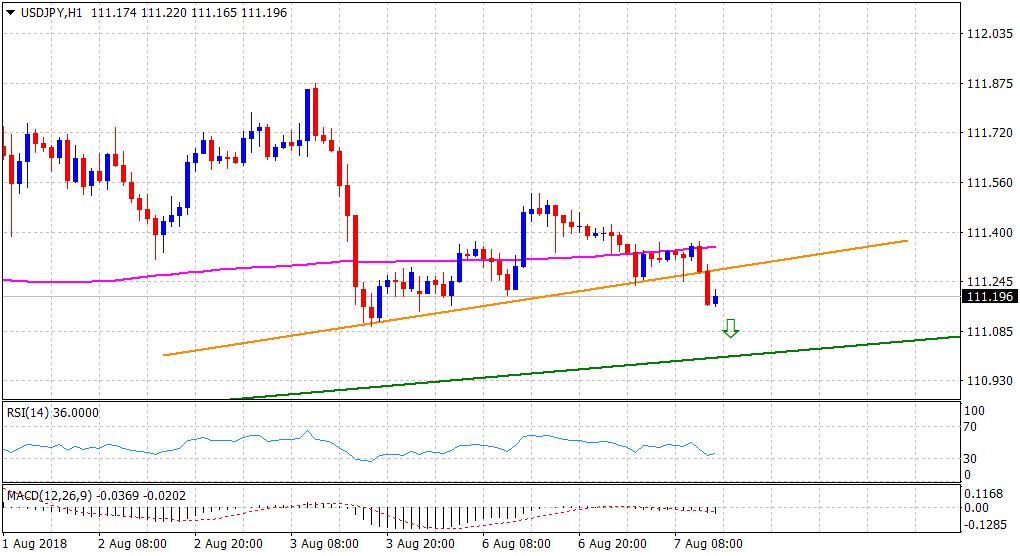Click the last blue candlestick on chart
This screenshot has height=556, width=1020.
(715, 299)
